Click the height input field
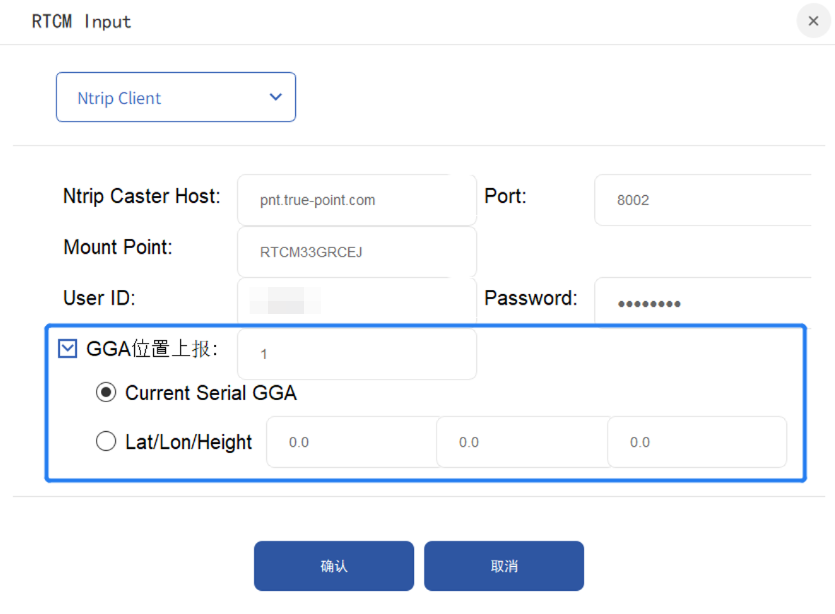This screenshot has height=614, width=835. click(696, 442)
